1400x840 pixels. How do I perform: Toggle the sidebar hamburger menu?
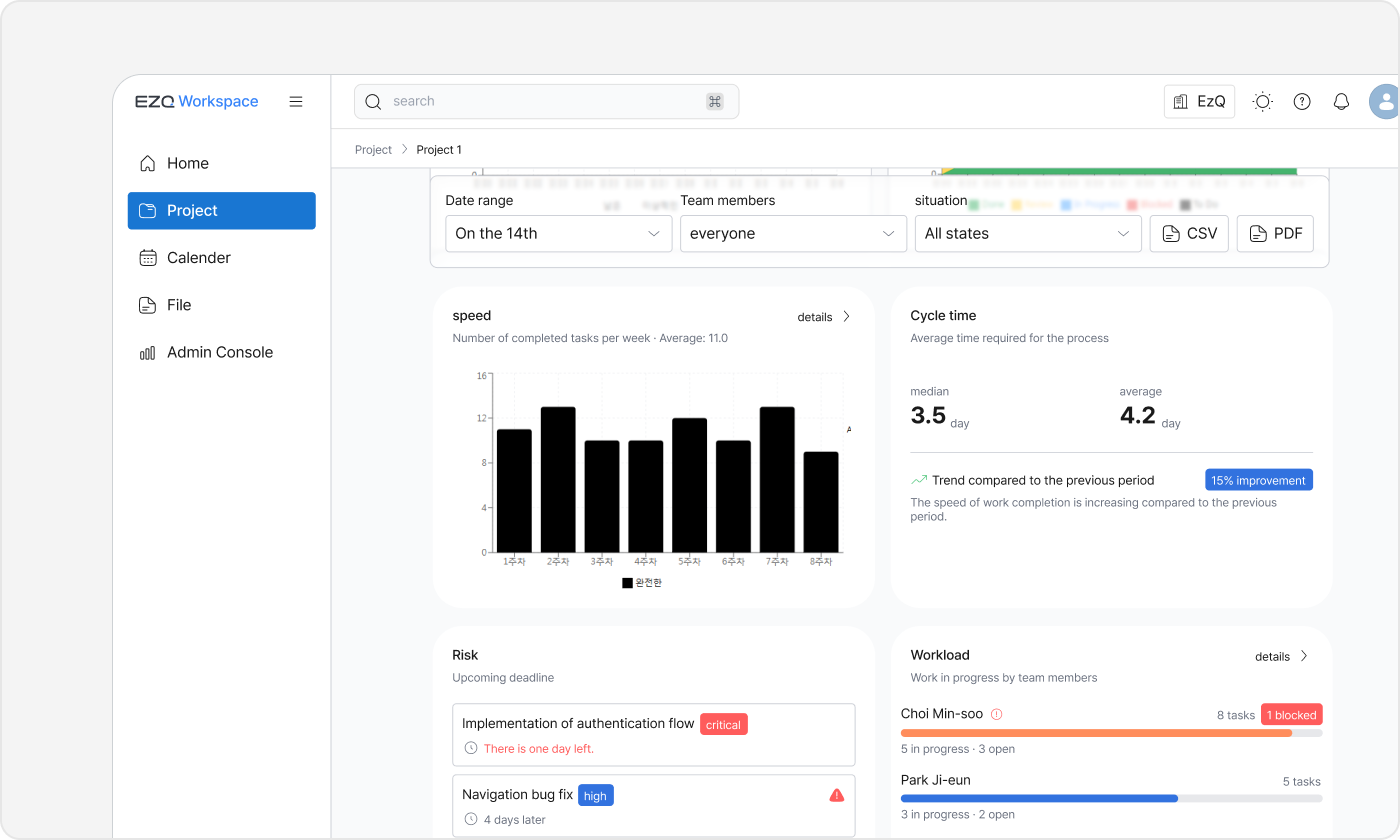click(x=296, y=101)
